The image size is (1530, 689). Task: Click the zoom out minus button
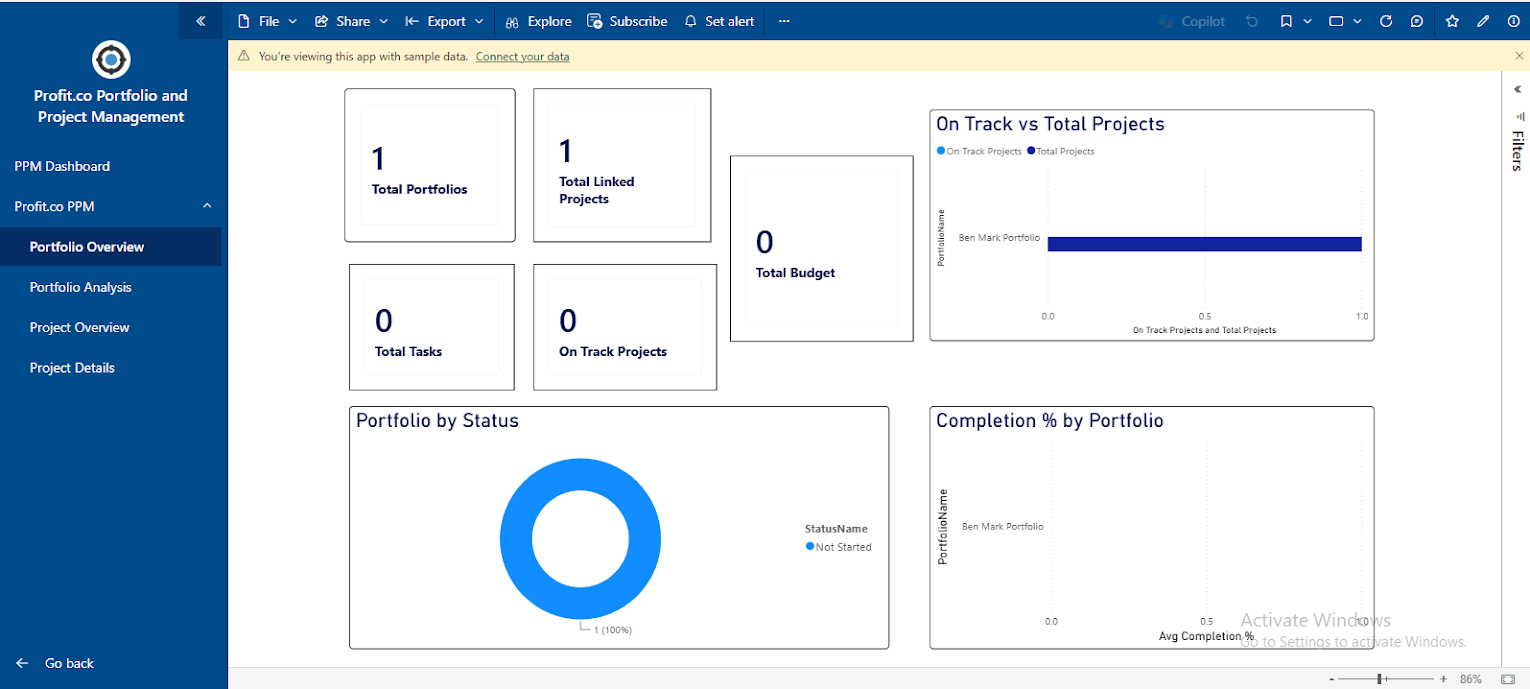(x=1332, y=679)
